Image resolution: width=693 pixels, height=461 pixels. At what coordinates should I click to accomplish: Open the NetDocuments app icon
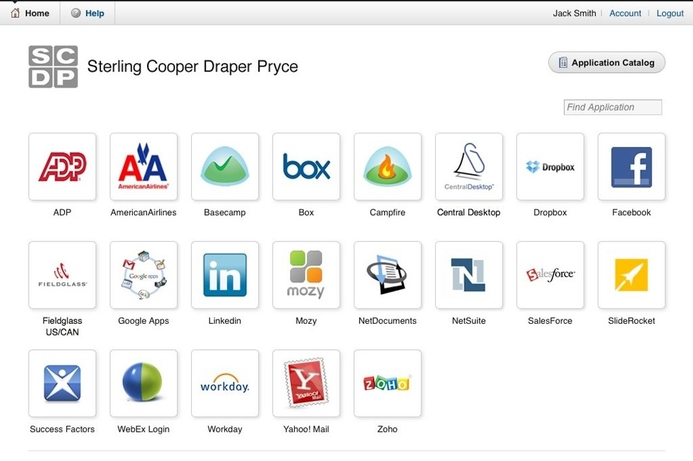pos(388,275)
